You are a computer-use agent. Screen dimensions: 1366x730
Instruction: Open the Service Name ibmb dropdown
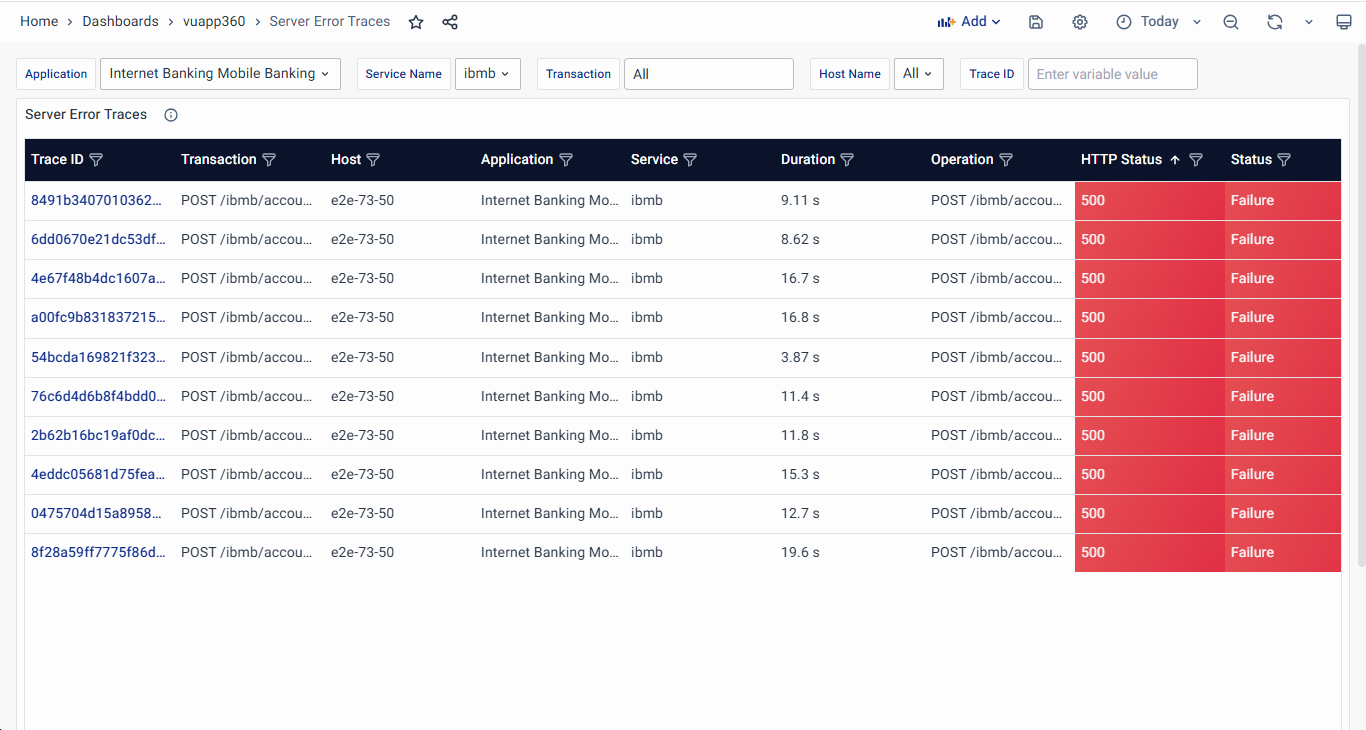pos(487,74)
